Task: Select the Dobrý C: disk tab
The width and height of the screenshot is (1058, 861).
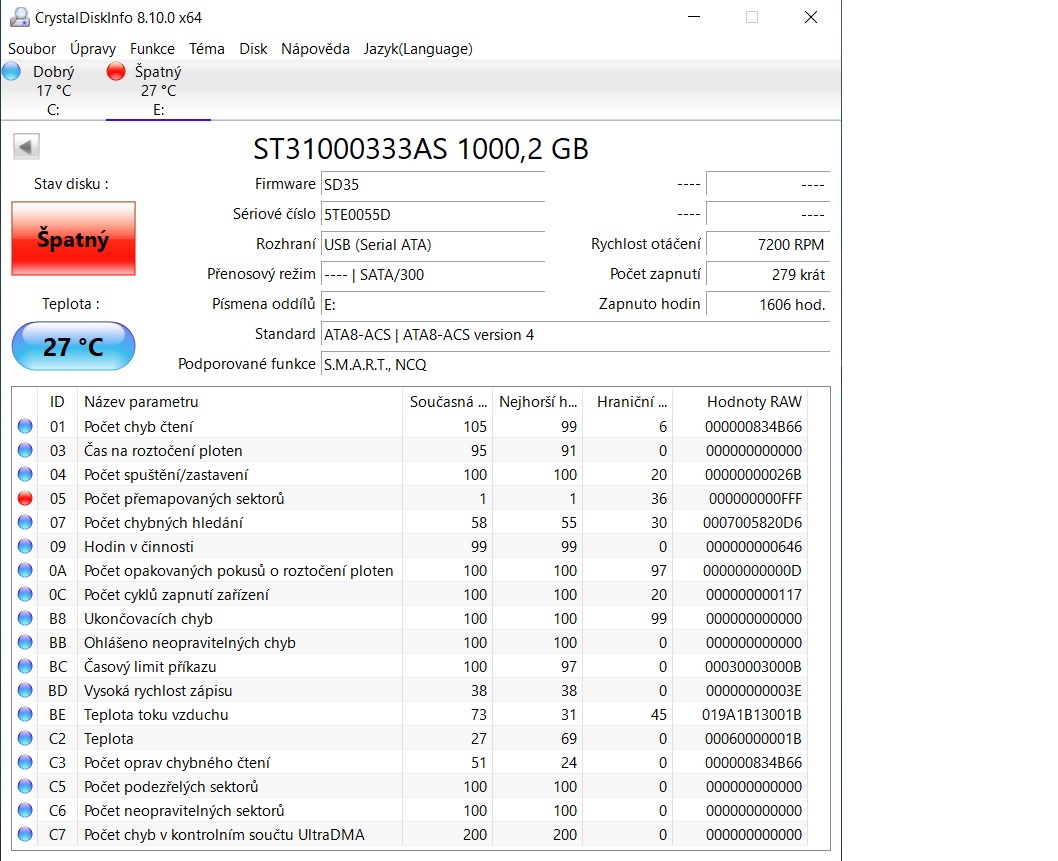Action: pyautogui.click(x=53, y=90)
